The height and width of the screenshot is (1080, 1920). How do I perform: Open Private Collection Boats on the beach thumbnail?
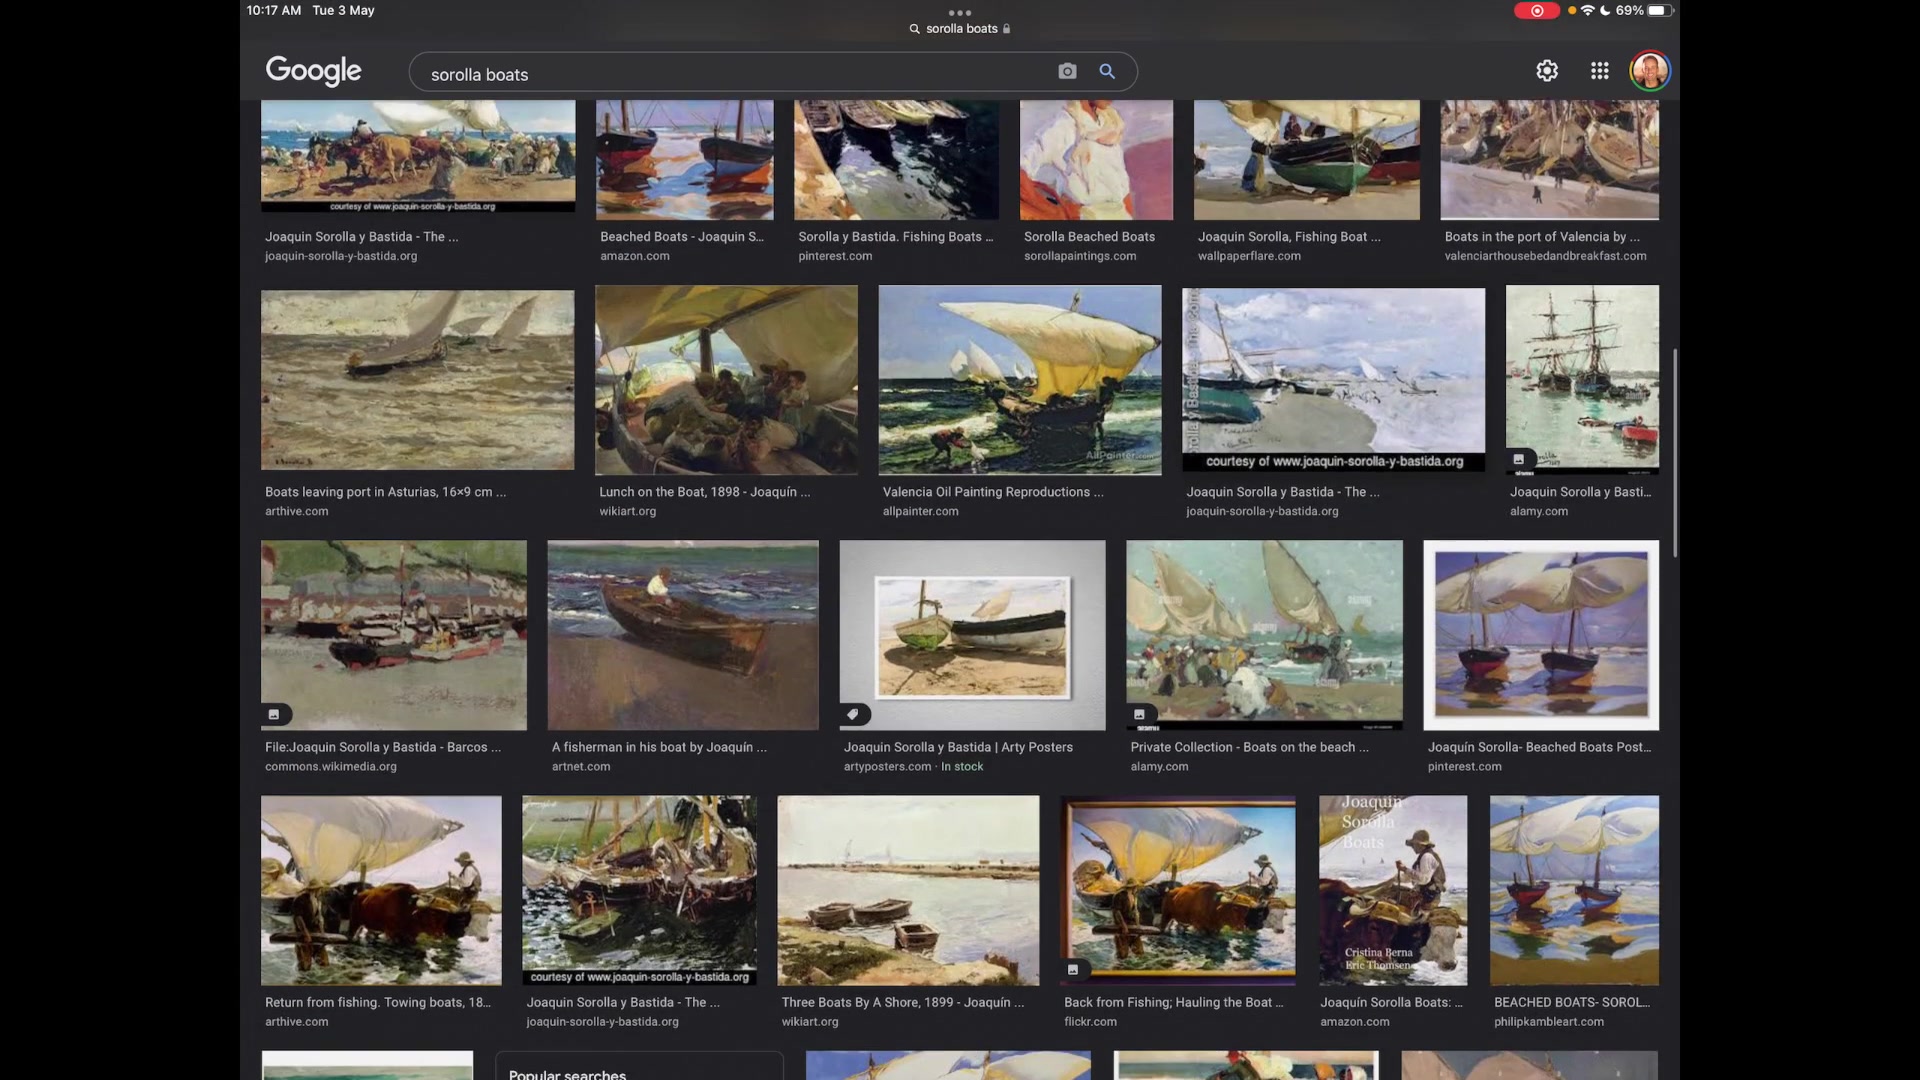click(x=1265, y=635)
